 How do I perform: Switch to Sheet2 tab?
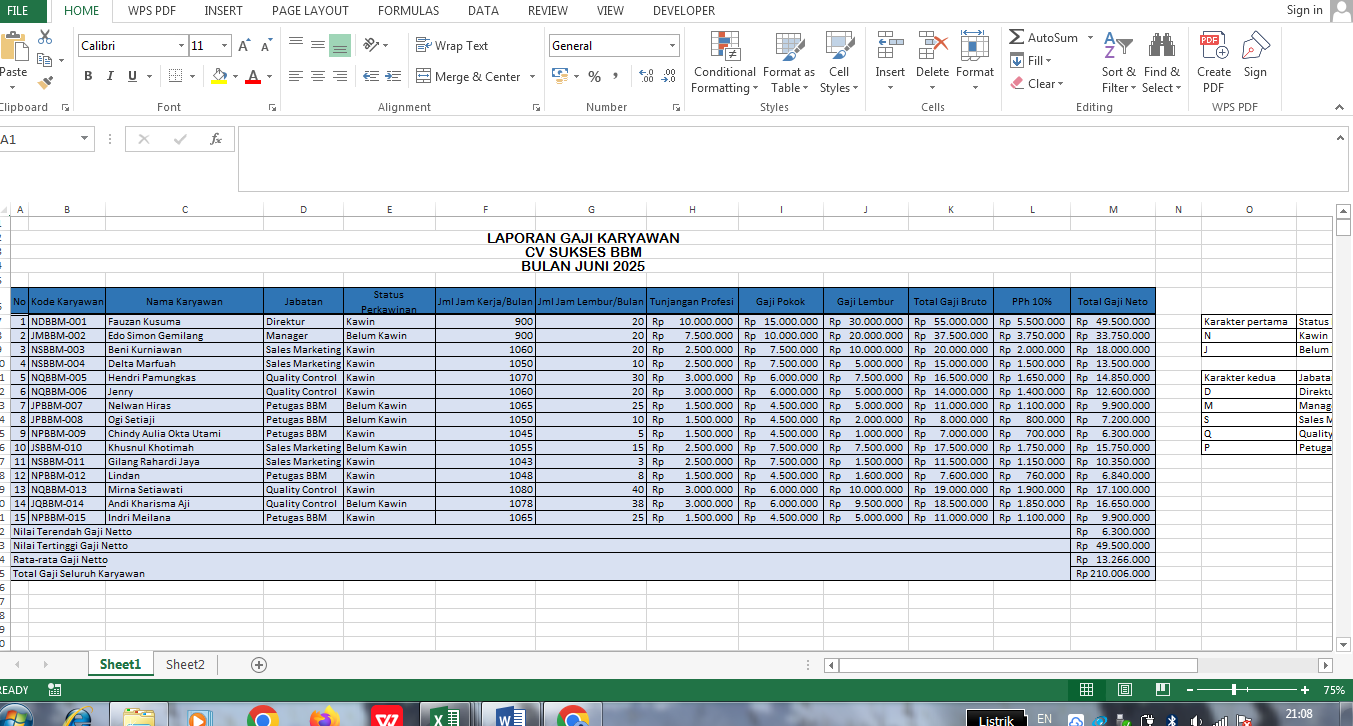185,664
